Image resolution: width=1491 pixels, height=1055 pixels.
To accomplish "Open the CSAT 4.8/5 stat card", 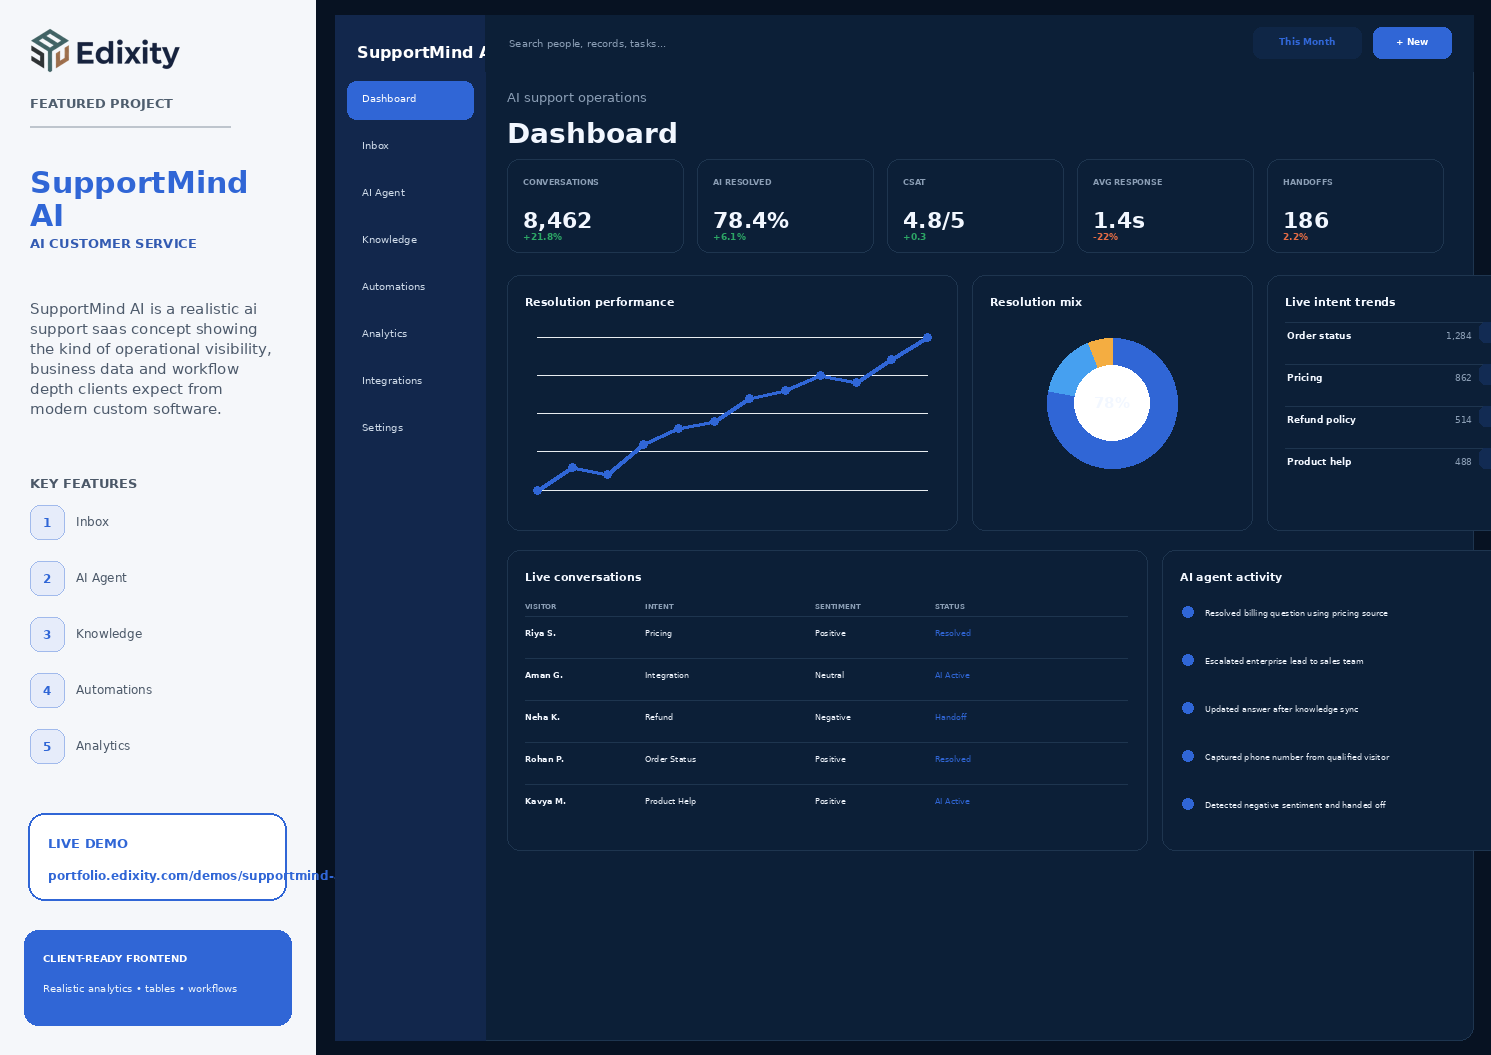I will coord(975,206).
